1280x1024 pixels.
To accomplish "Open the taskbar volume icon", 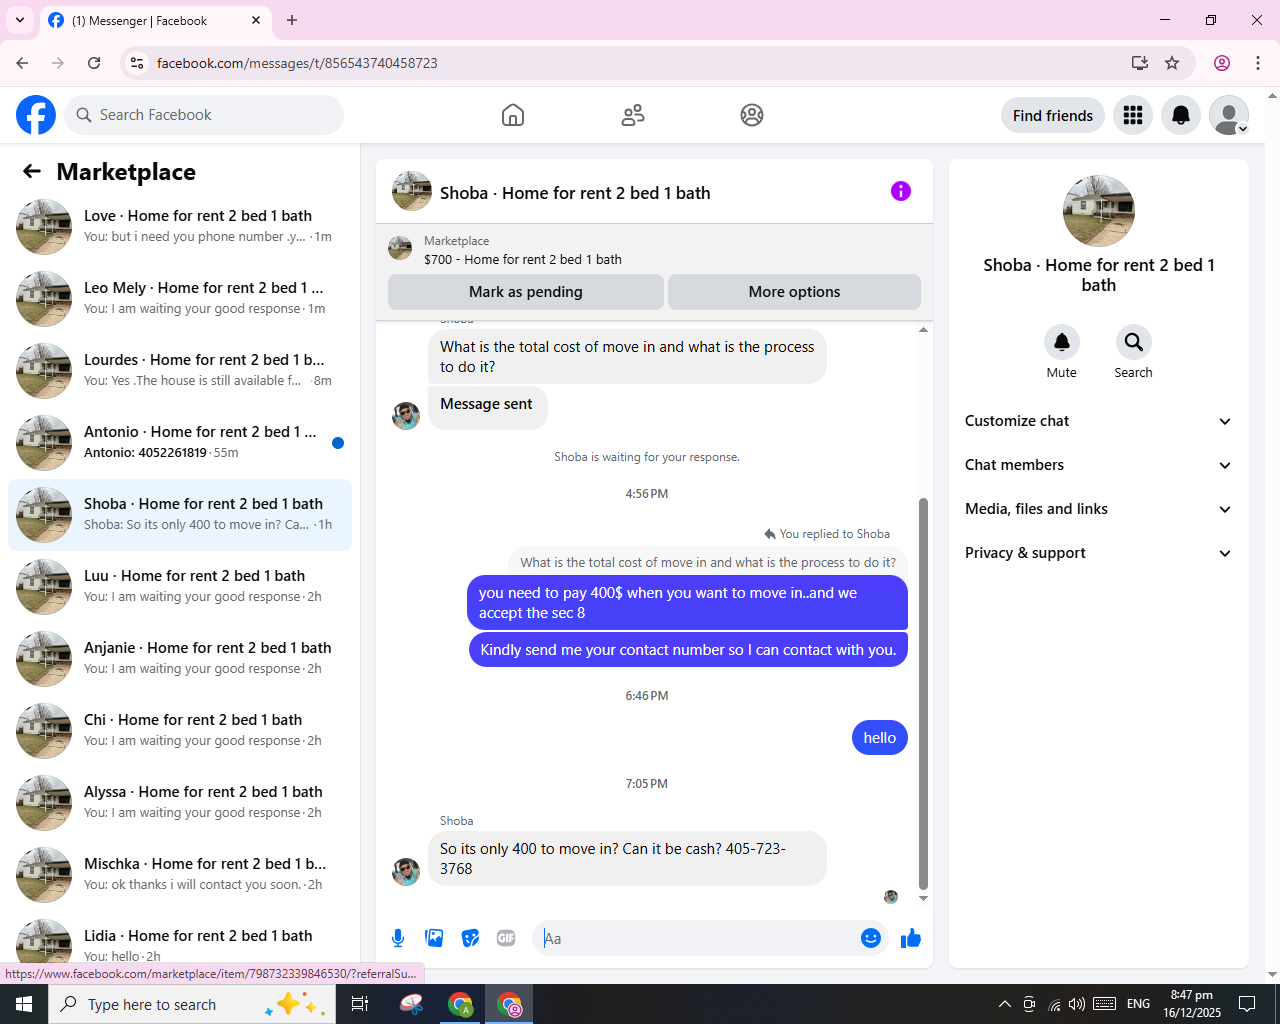I will pos(1077,1004).
